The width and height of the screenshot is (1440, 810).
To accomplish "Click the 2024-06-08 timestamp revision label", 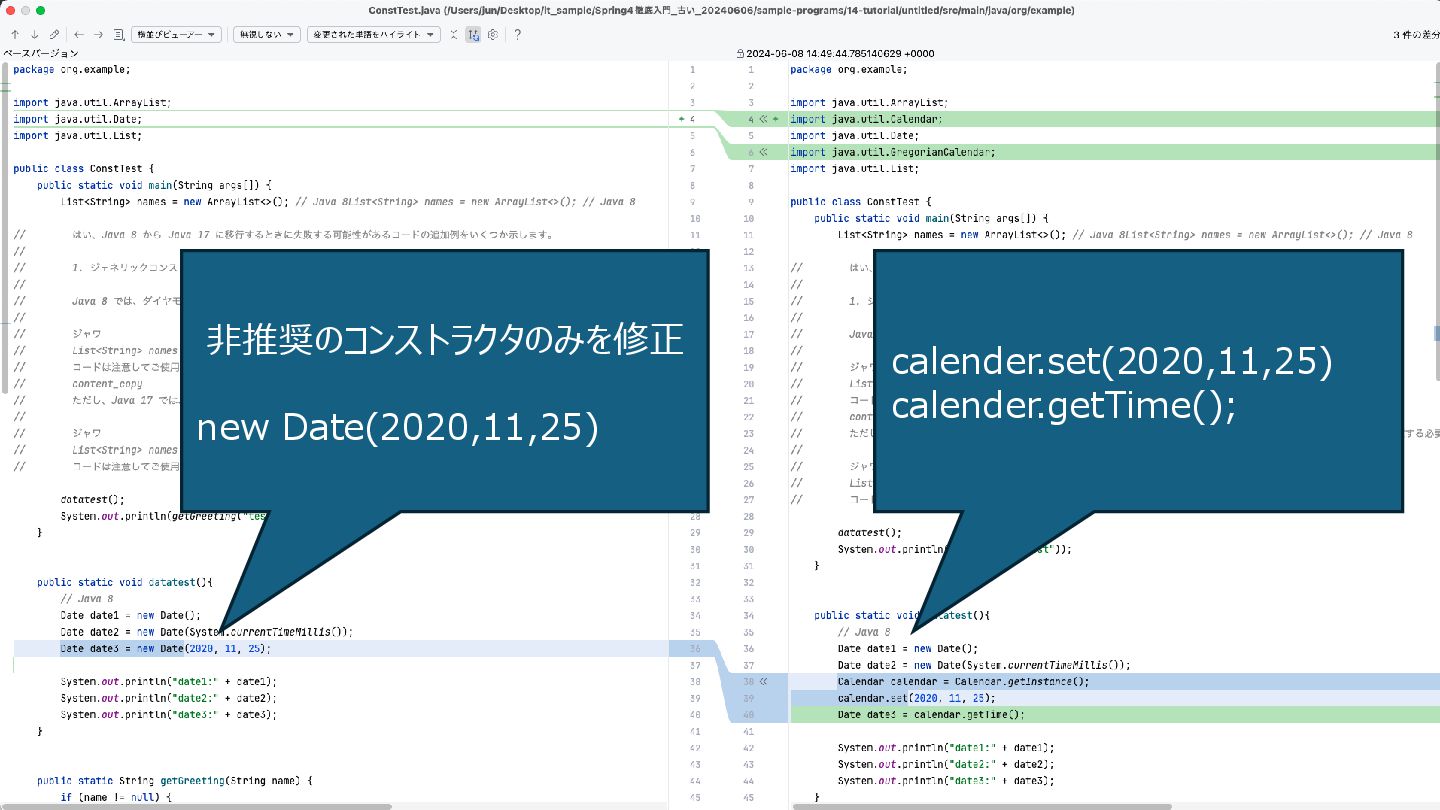I will coord(840,53).
